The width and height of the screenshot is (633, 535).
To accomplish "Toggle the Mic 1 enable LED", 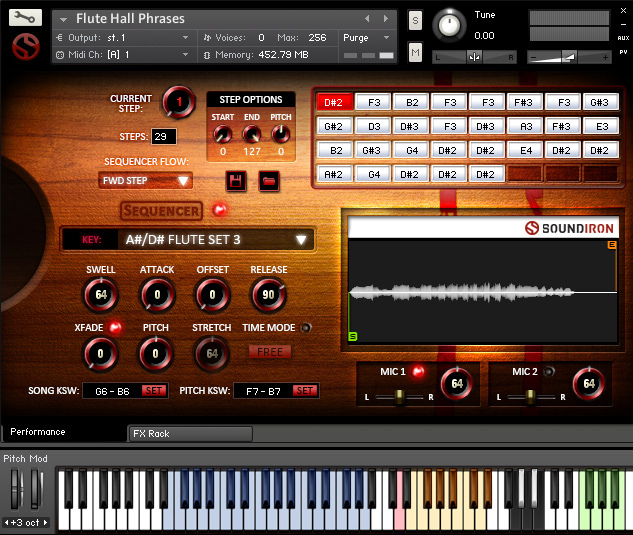I will (418, 371).
